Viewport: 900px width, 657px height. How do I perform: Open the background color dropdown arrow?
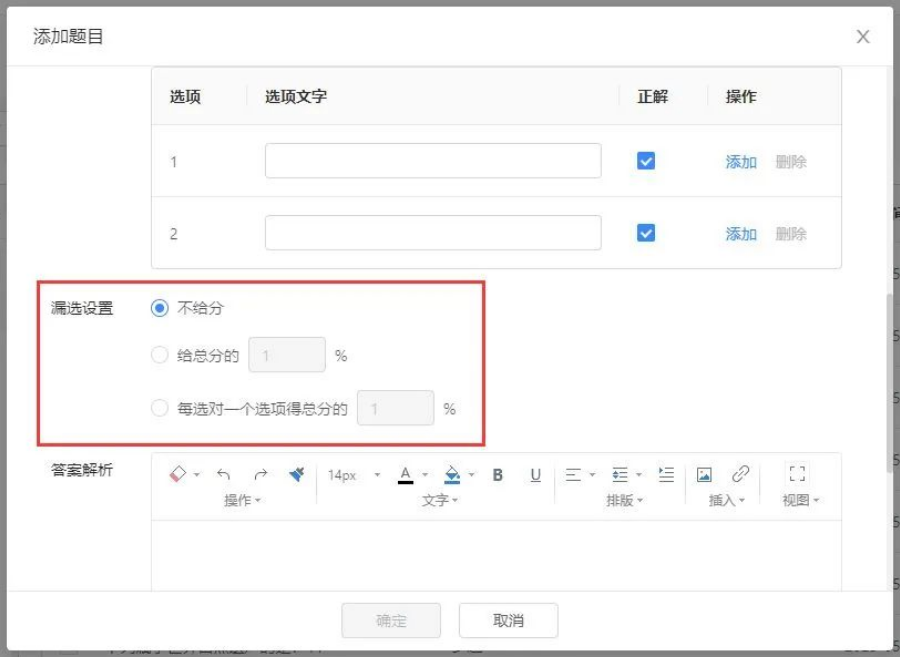tap(472, 475)
